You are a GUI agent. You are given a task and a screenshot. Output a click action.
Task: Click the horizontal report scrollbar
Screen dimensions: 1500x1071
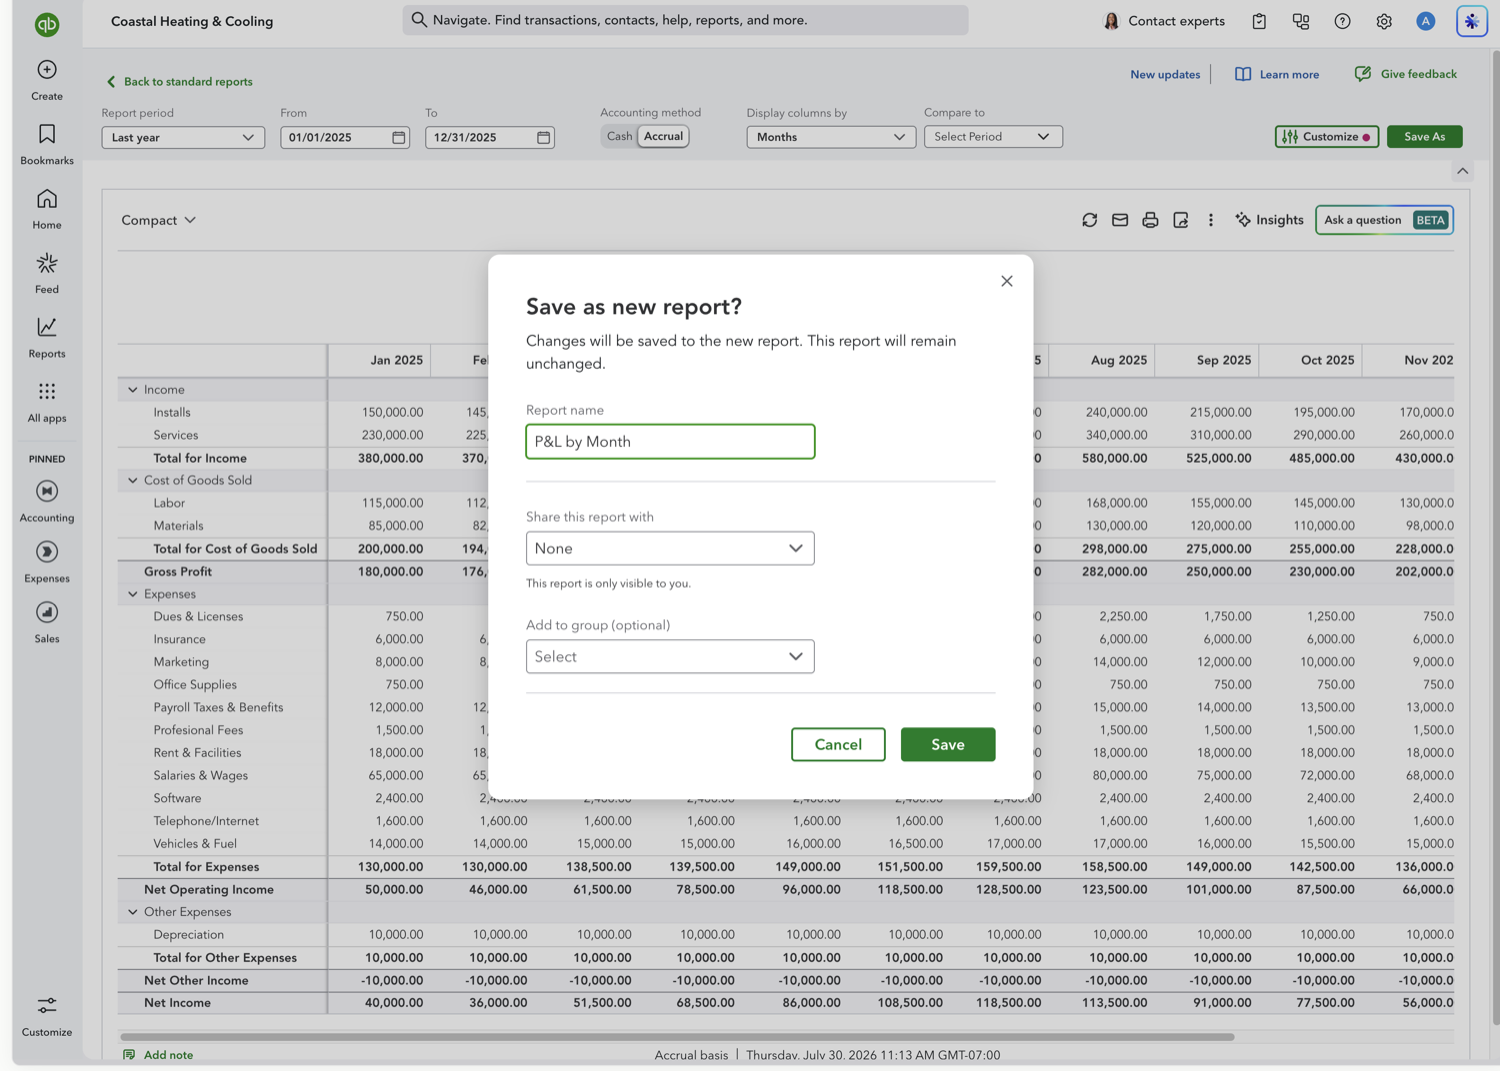pyautogui.click(x=677, y=1037)
